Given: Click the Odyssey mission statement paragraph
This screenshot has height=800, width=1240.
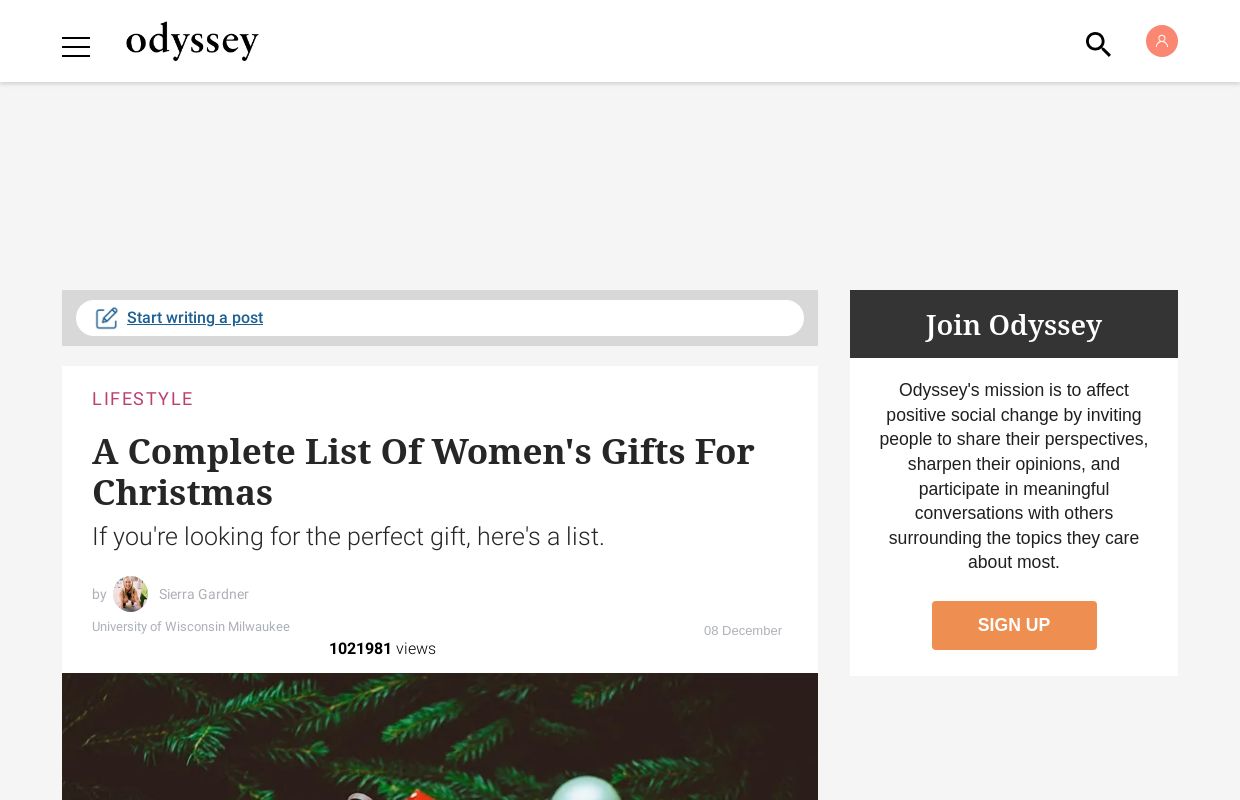Looking at the screenshot, I should [1013, 476].
